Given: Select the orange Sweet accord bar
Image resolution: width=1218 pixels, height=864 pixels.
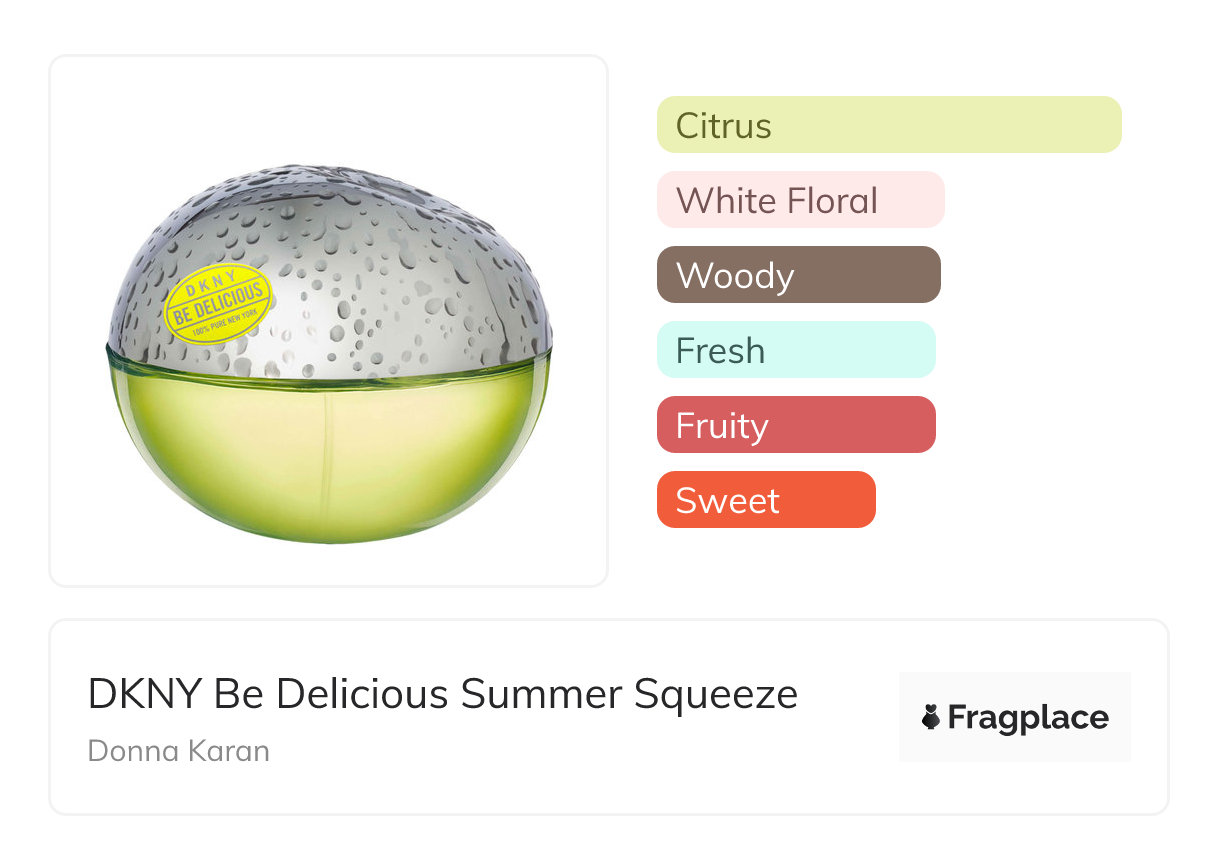Looking at the screenshot, I should pos(766,500).
